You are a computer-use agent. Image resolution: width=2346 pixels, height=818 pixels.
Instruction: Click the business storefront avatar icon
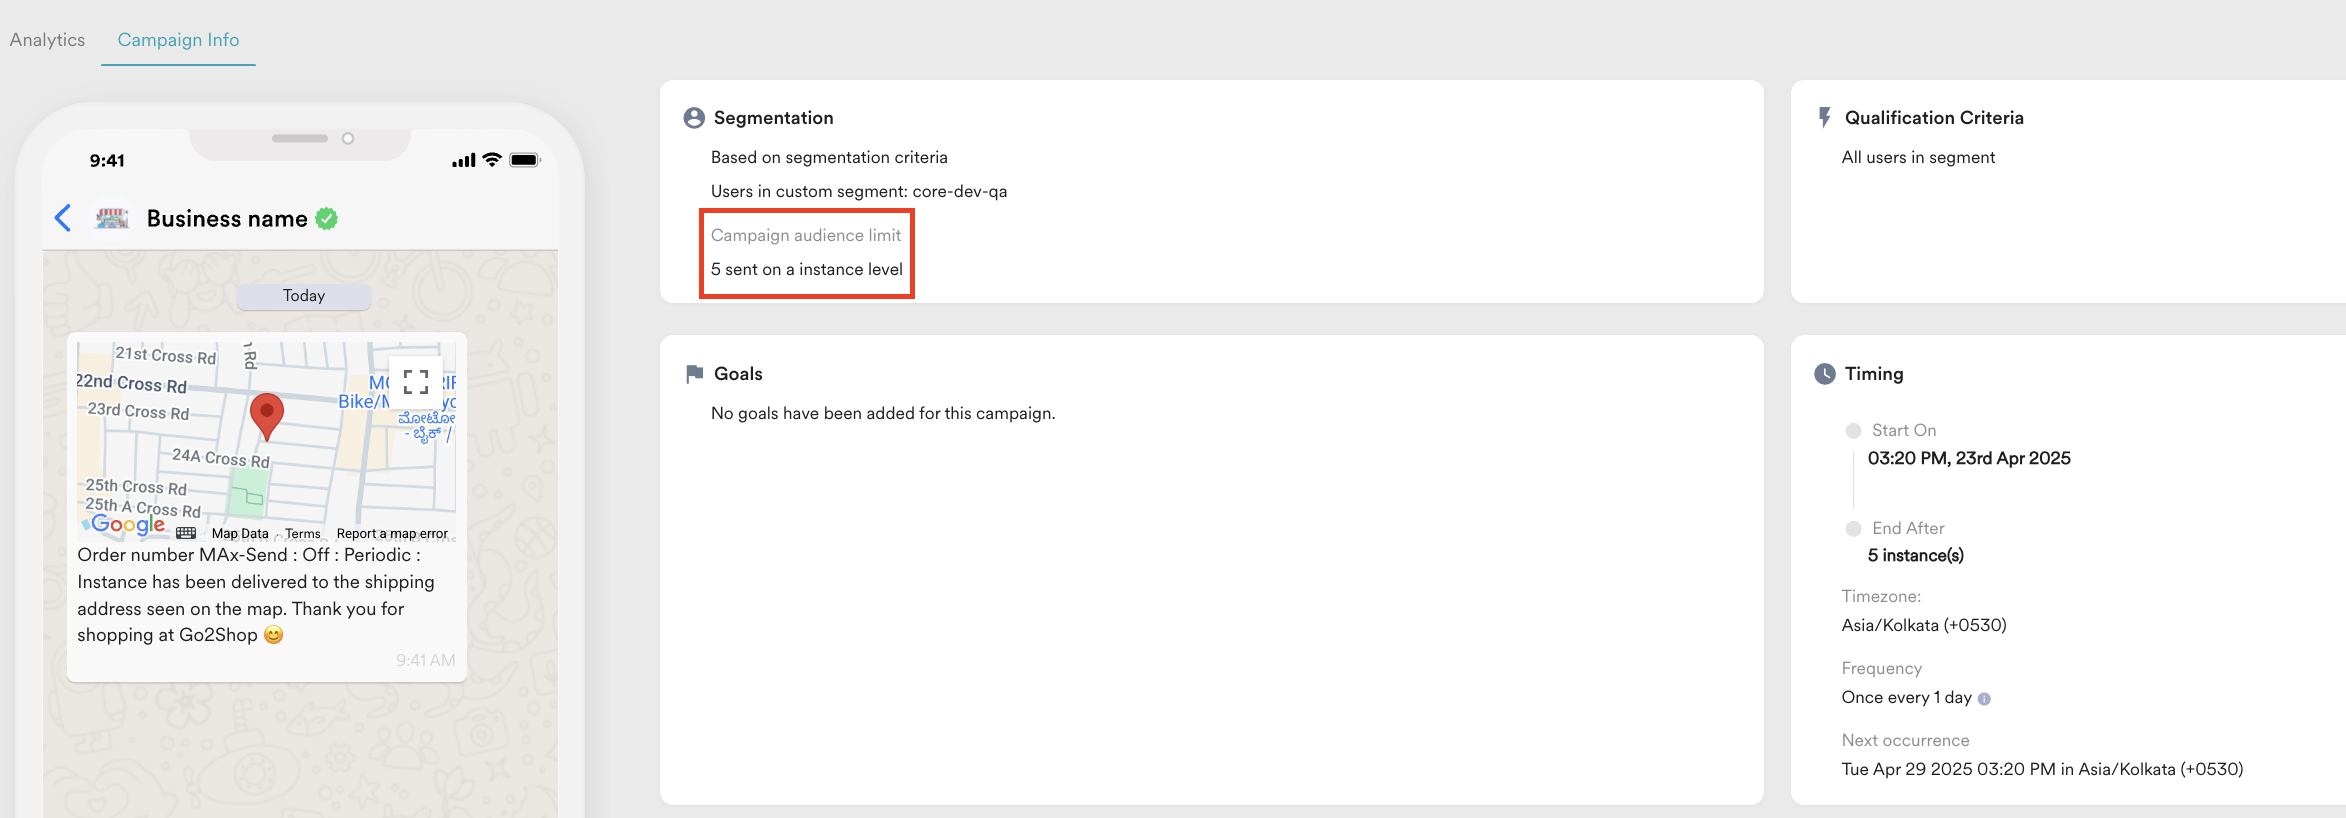coord(112,218)
